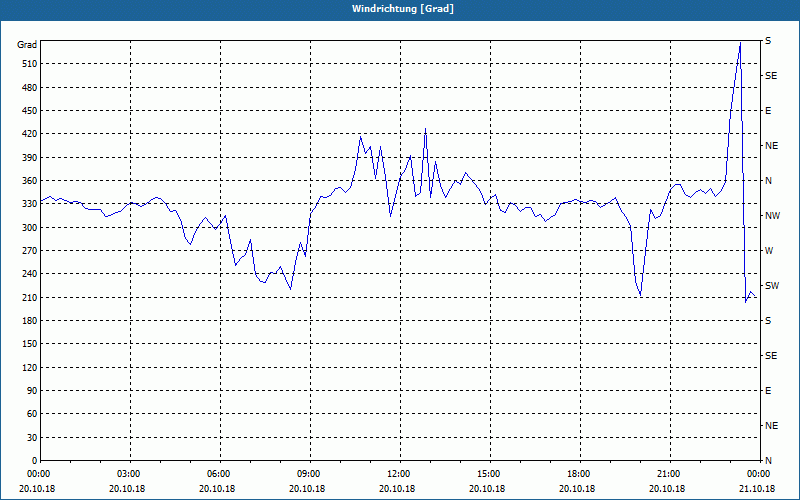Select the 06:00 time label
This screenshot has width=800, height=500.
(220, 473)
